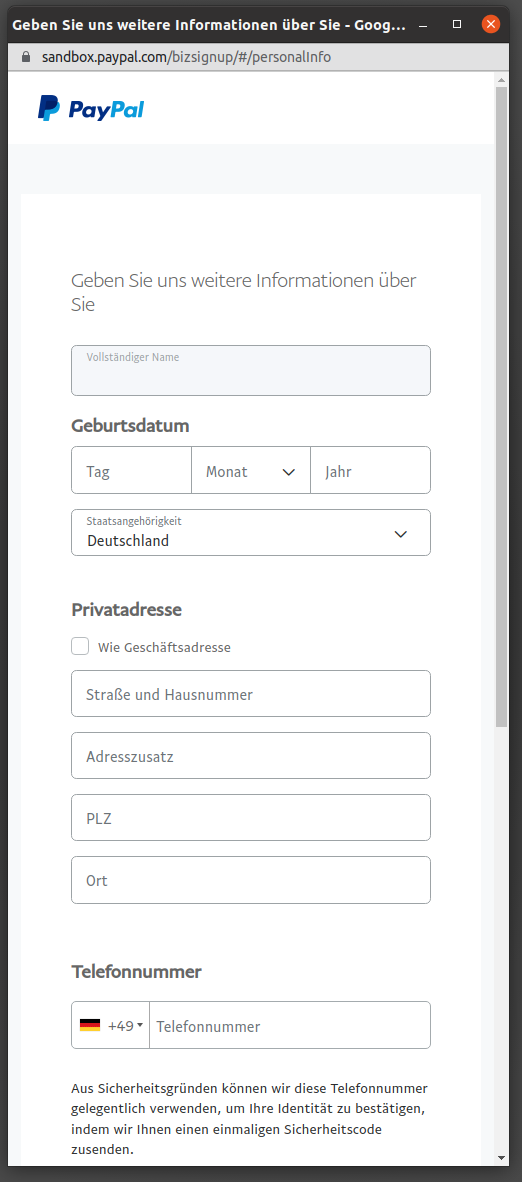Screen dimensions: 522x1182
Task: Click the vertical scrollbar thumb
Action: click(x=502, y=407)
